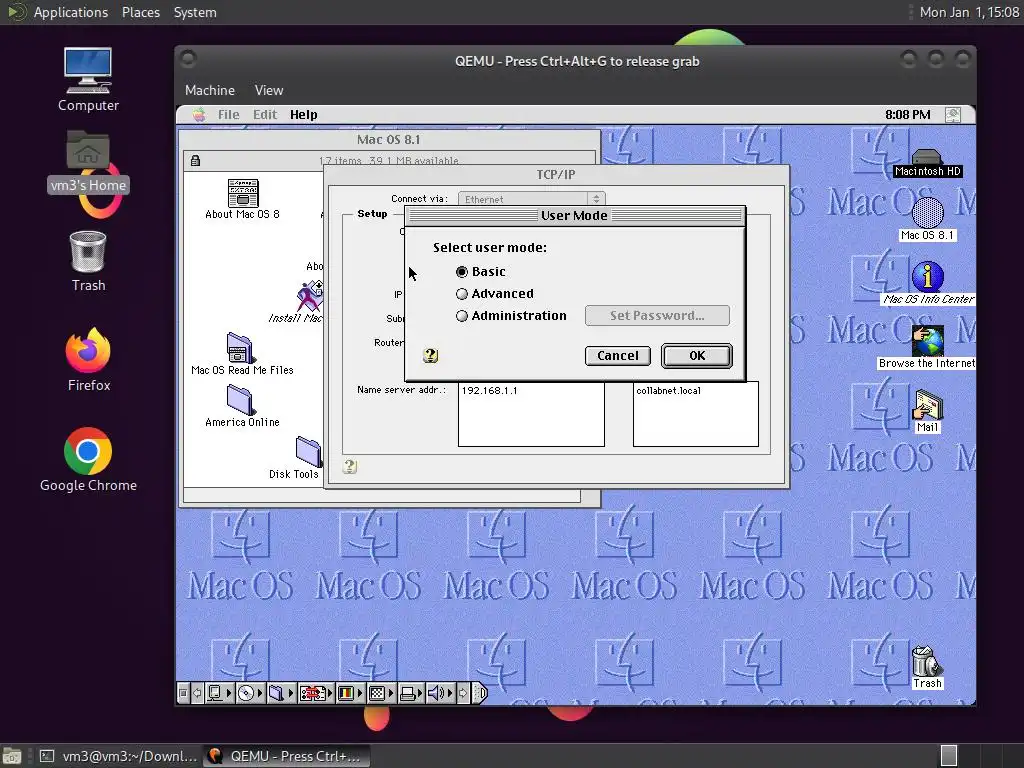The image size is (1024, 768).
Task: Open sound volume Control Strip module
Action: 440,693
